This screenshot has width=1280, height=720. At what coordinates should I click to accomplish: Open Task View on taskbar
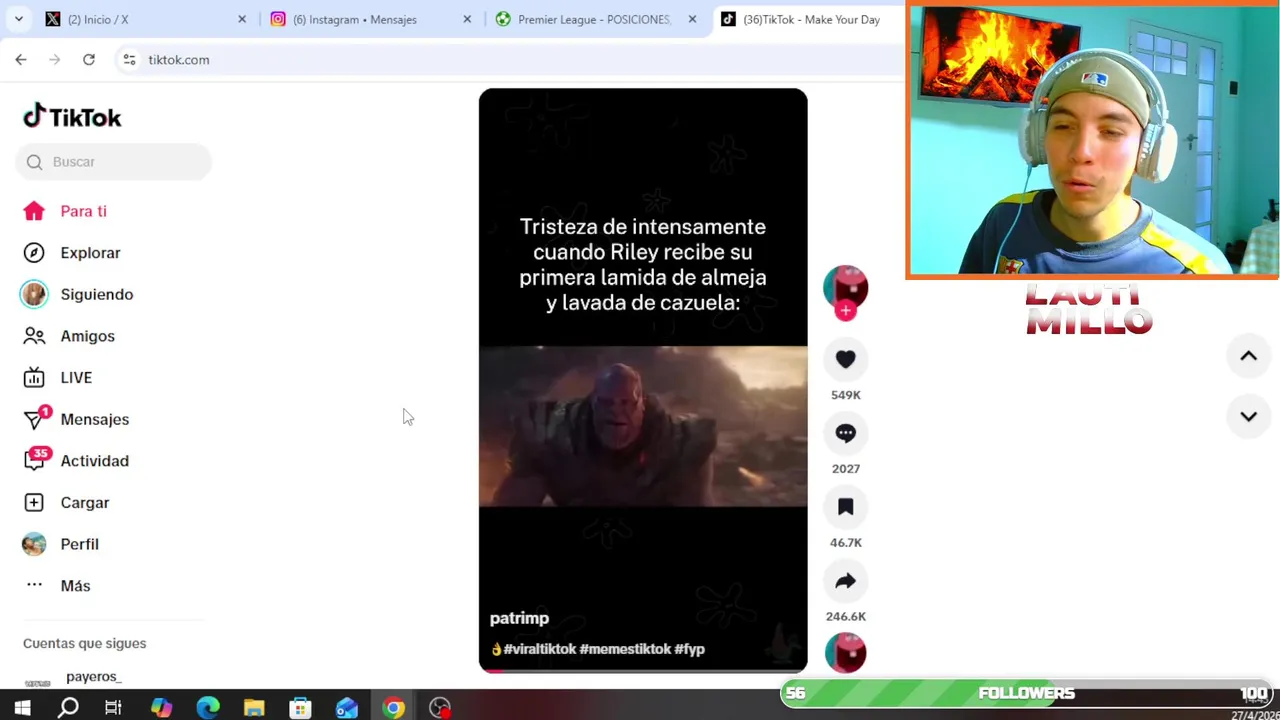(x=114, y=708)
